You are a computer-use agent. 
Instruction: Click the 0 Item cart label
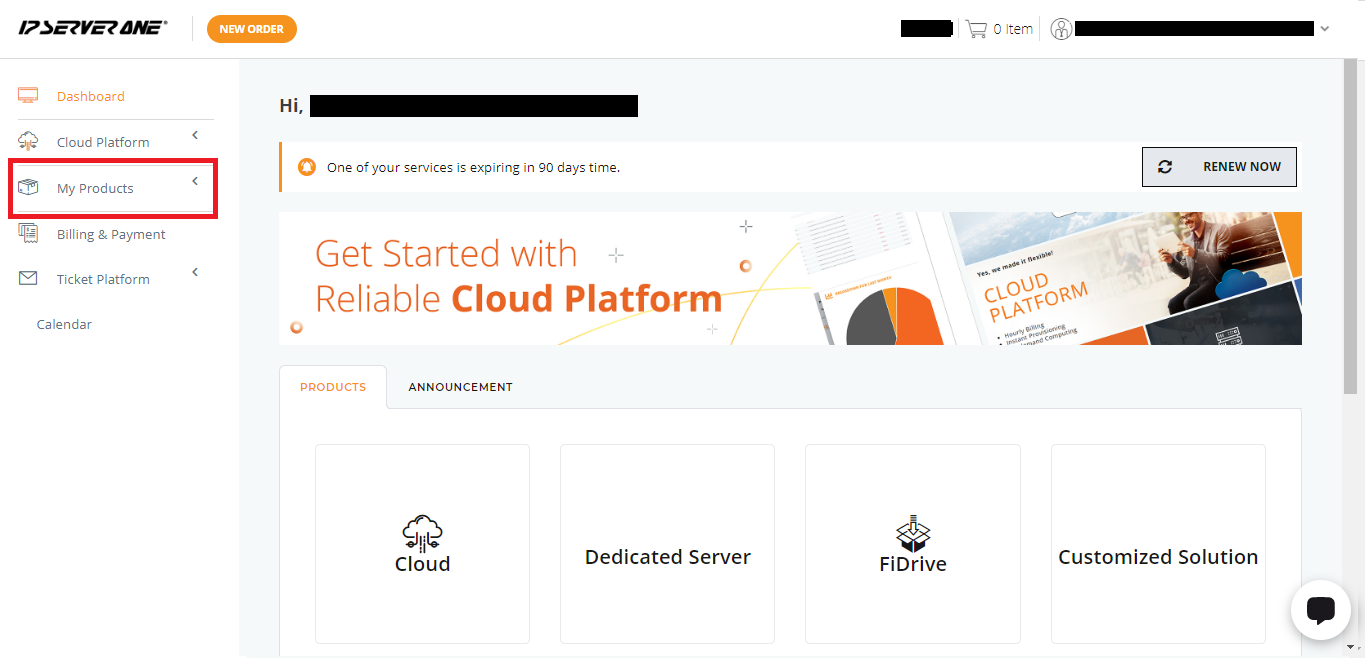1013,29
